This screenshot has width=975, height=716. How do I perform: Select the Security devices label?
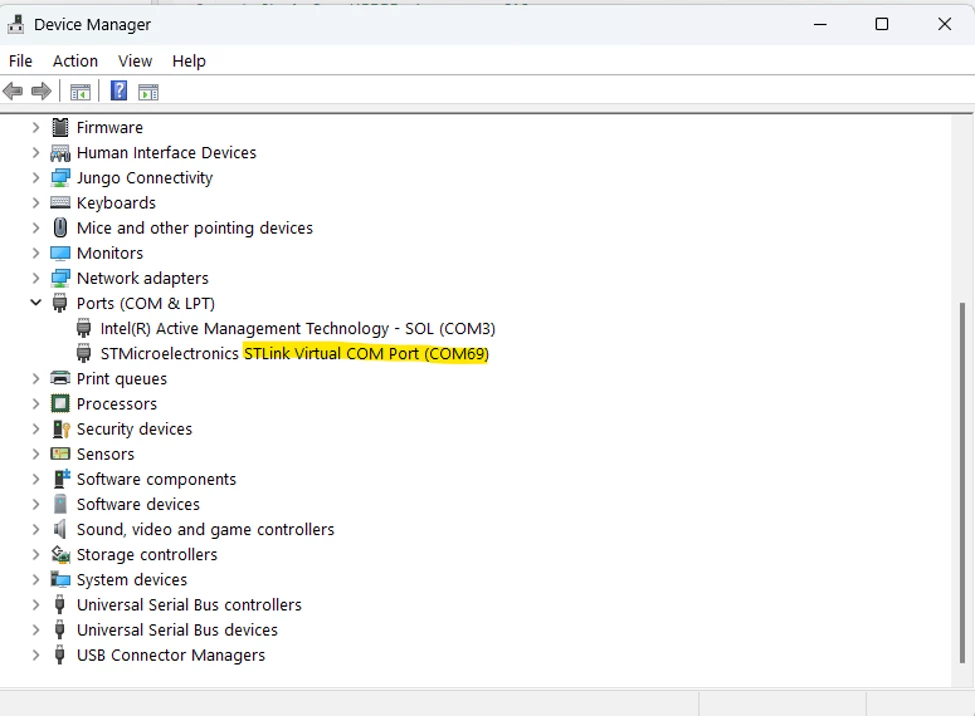134,429
